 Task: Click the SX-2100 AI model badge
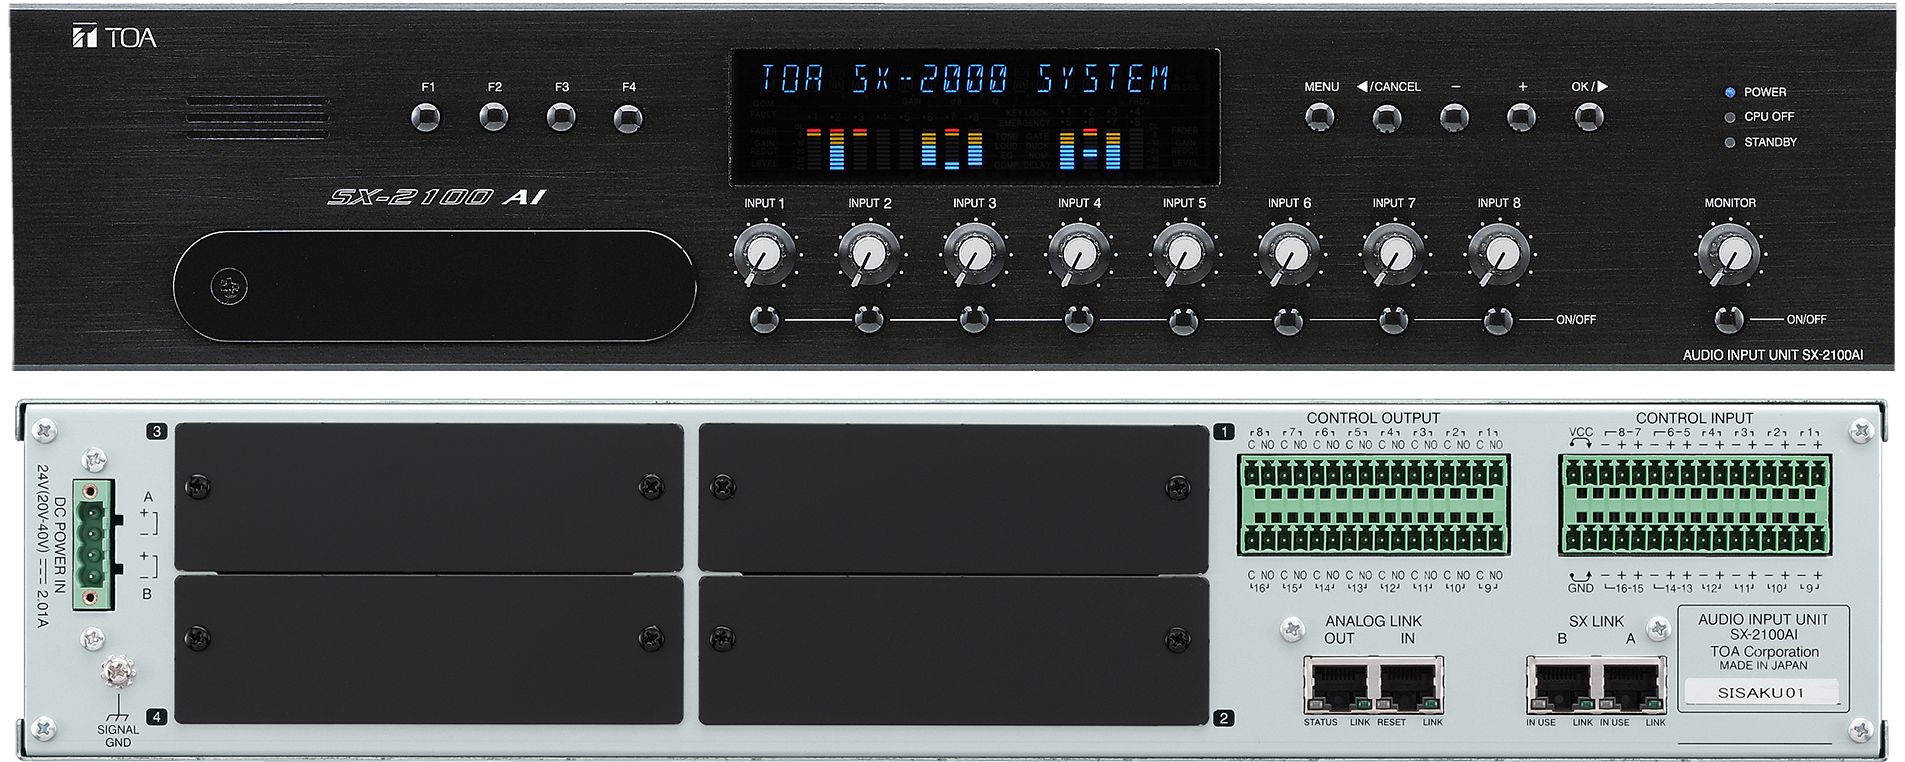[x=437, y=197]
